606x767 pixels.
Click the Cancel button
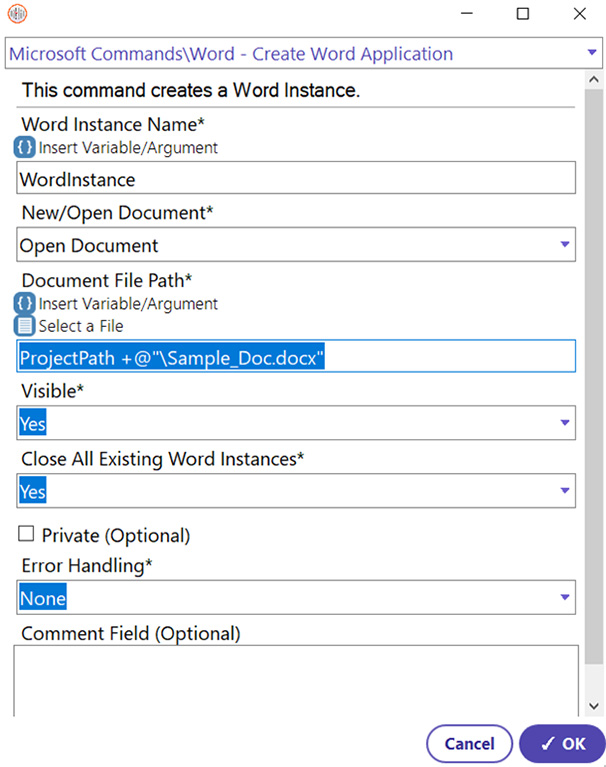pyautogui.click(x=470, y=744)
